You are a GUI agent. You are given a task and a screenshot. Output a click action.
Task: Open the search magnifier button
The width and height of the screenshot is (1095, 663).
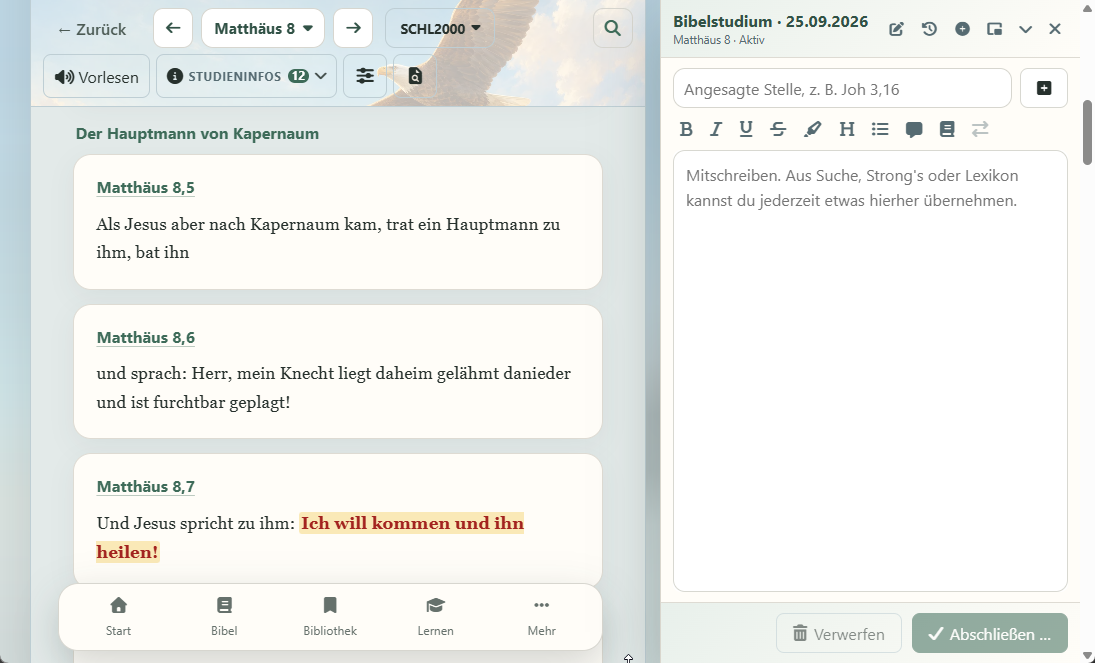[612, 28]
